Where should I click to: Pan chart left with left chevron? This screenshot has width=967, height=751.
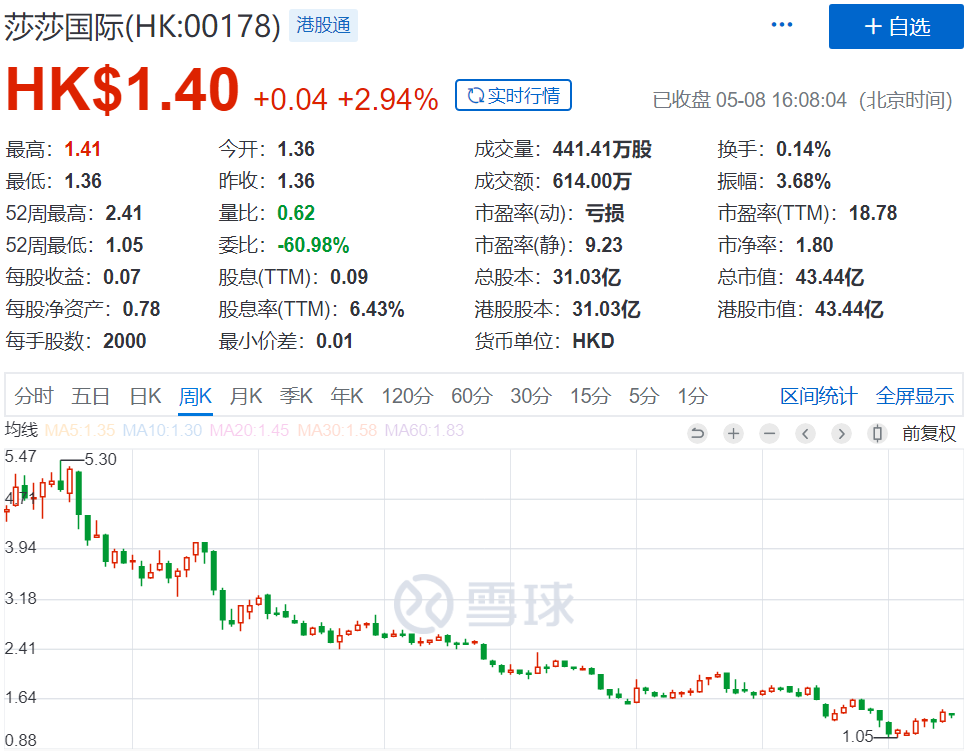[805, 433]
